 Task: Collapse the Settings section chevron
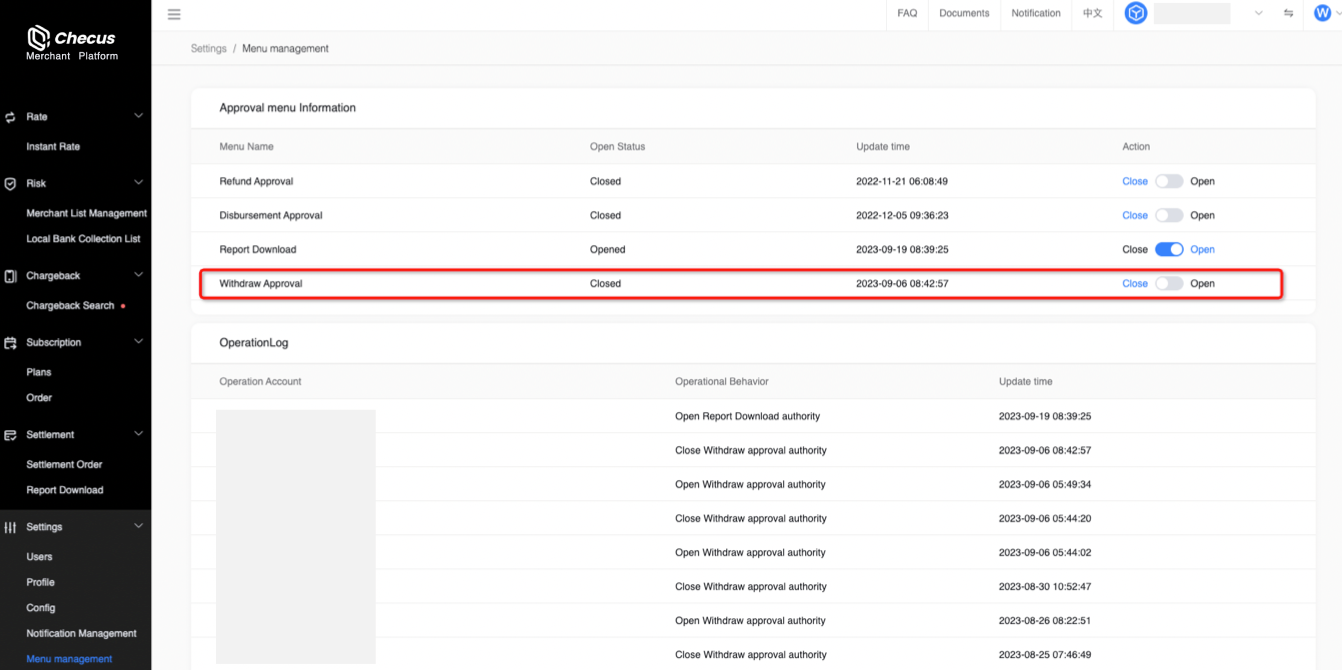(138, 526)
